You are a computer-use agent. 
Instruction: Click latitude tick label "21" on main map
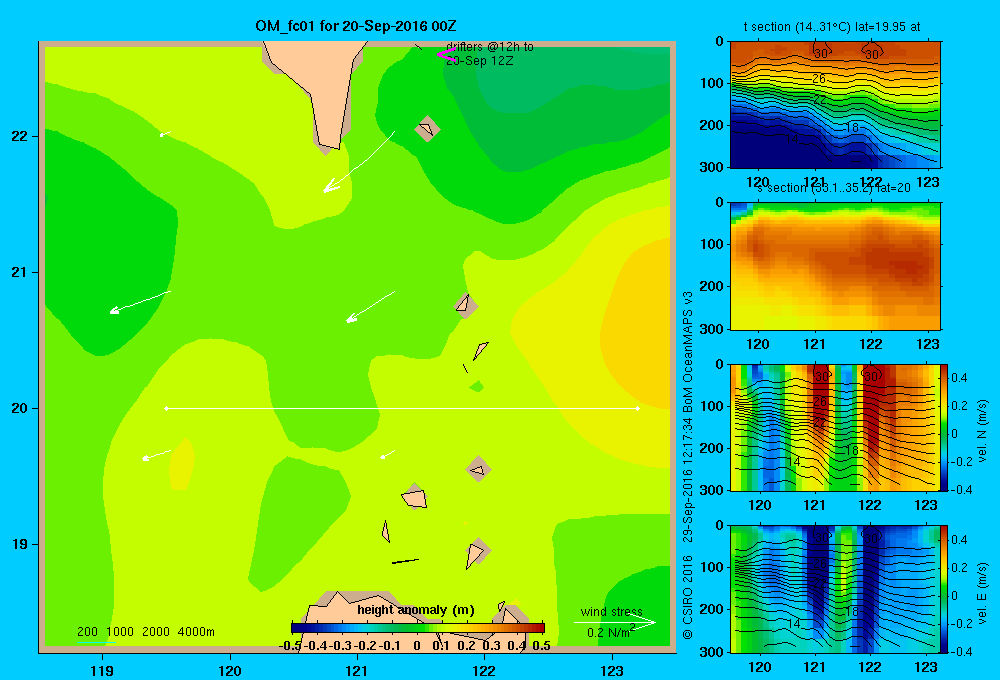coord(20,272)
